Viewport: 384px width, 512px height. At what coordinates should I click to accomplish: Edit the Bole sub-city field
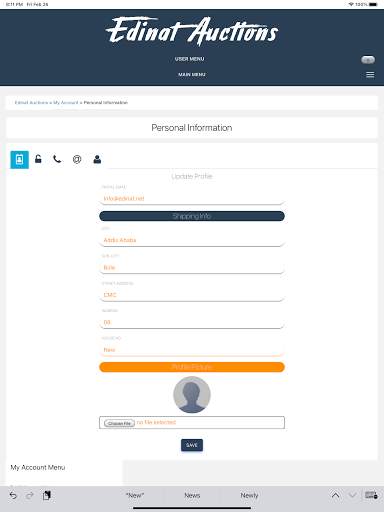tap(192, 267)
